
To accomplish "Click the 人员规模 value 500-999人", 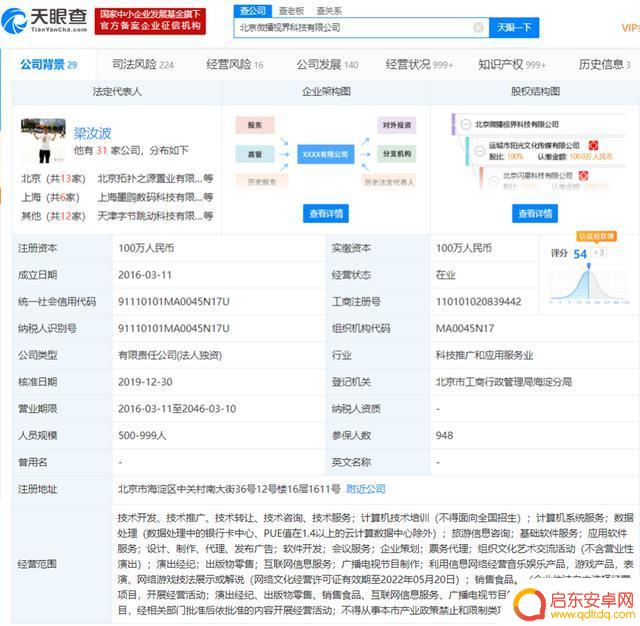I will pos(142,435).
